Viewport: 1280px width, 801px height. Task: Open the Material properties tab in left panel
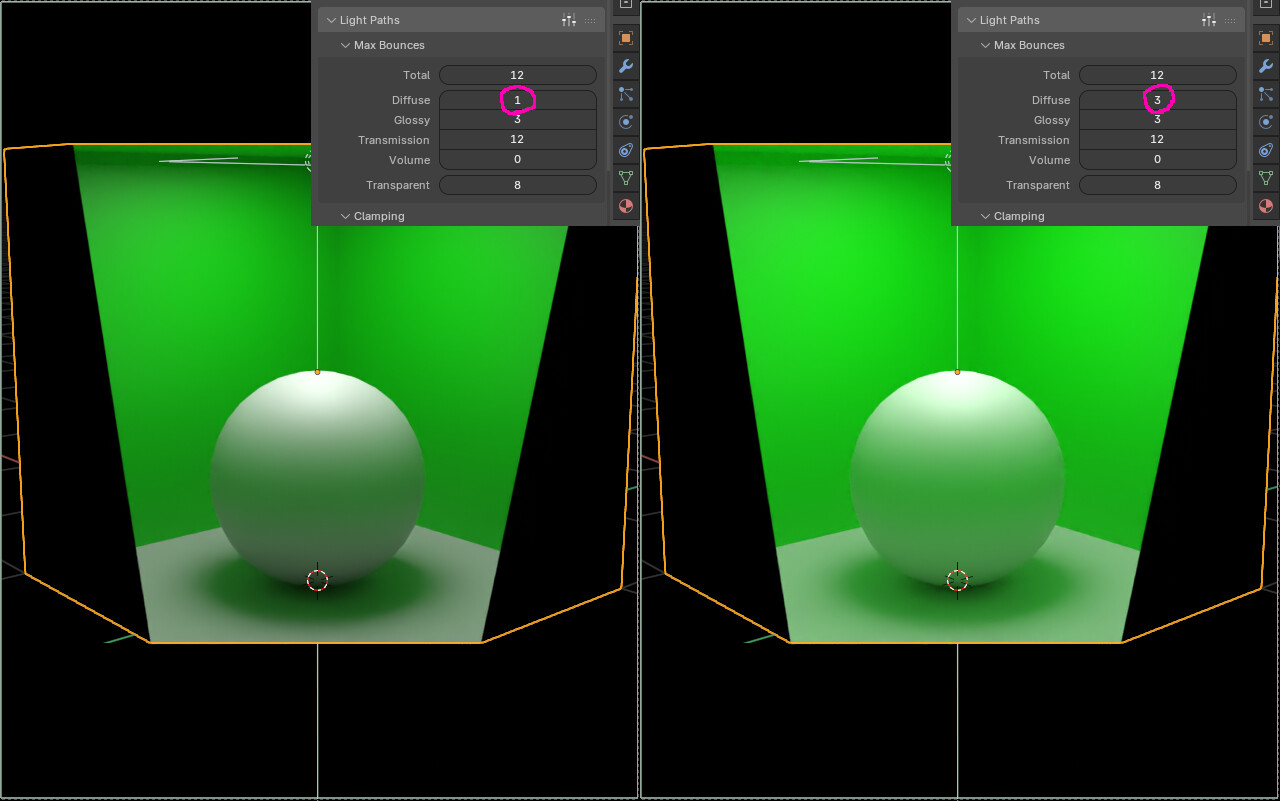point(626,206)
